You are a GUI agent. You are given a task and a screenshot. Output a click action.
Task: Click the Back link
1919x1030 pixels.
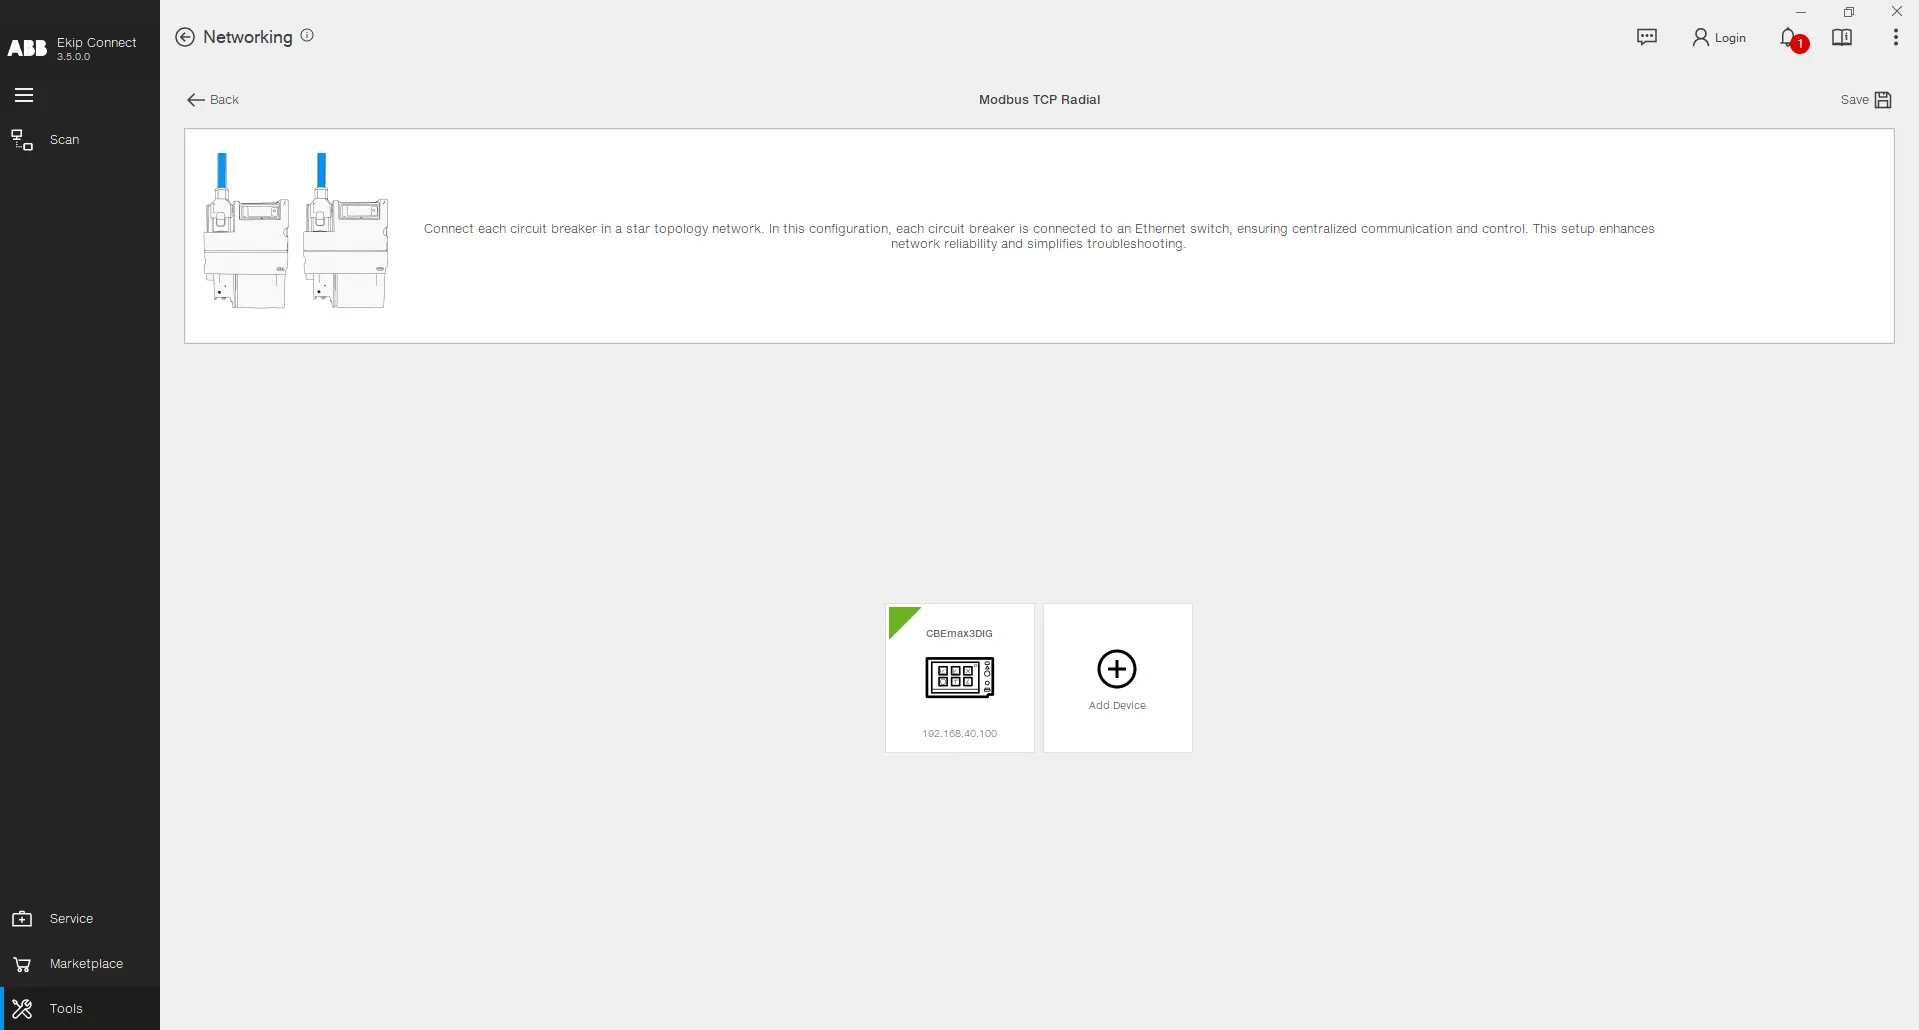[213, 100]
